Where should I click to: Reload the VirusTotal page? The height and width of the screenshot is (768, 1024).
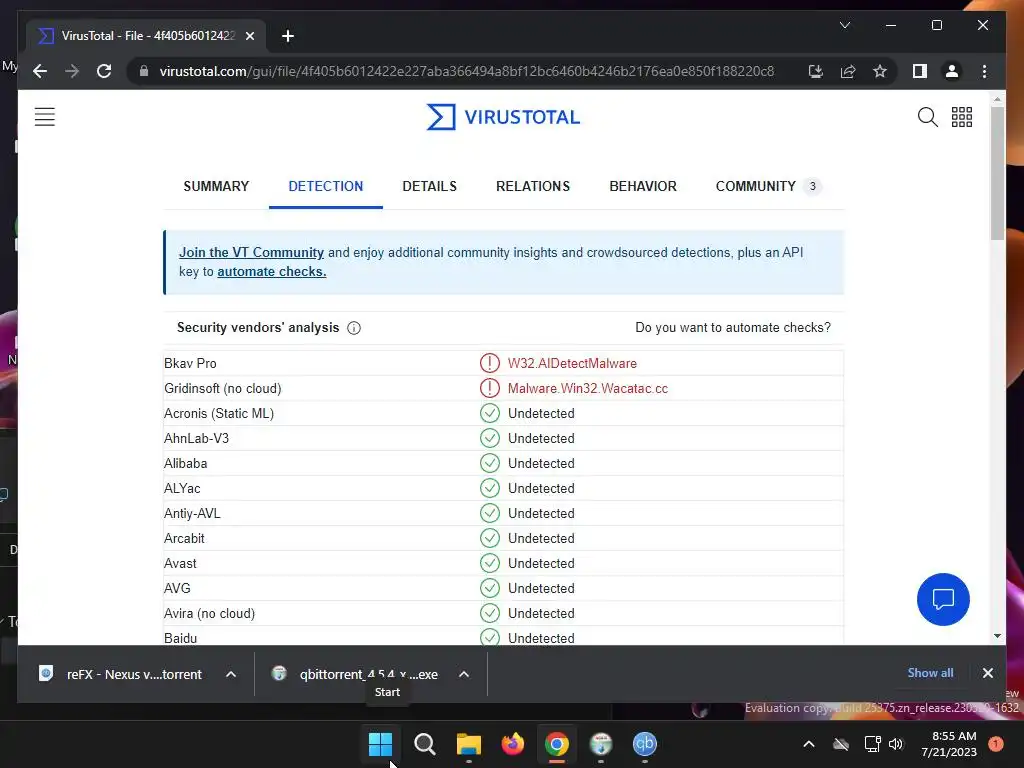(x=104, y=71)
